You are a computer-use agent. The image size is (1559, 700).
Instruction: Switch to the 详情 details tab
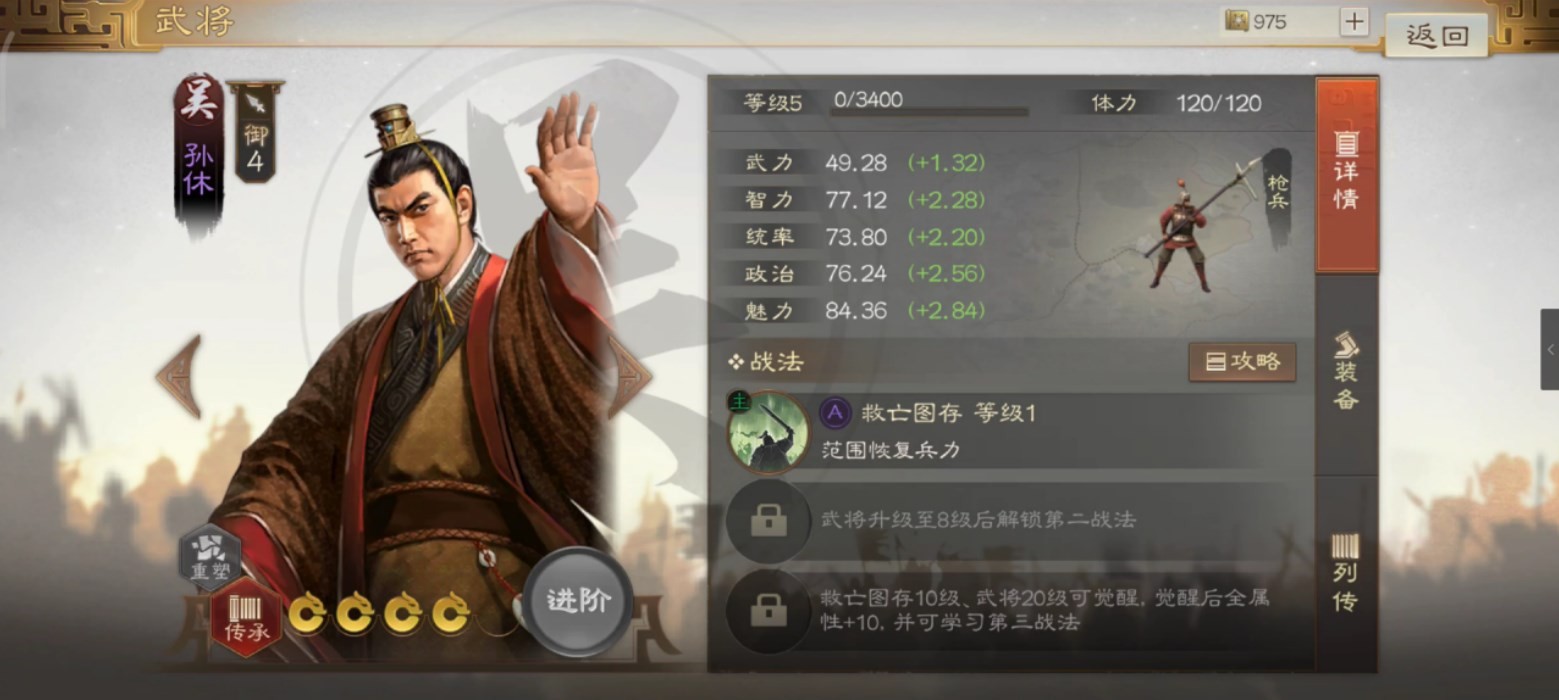click(x=1346, y=176)
